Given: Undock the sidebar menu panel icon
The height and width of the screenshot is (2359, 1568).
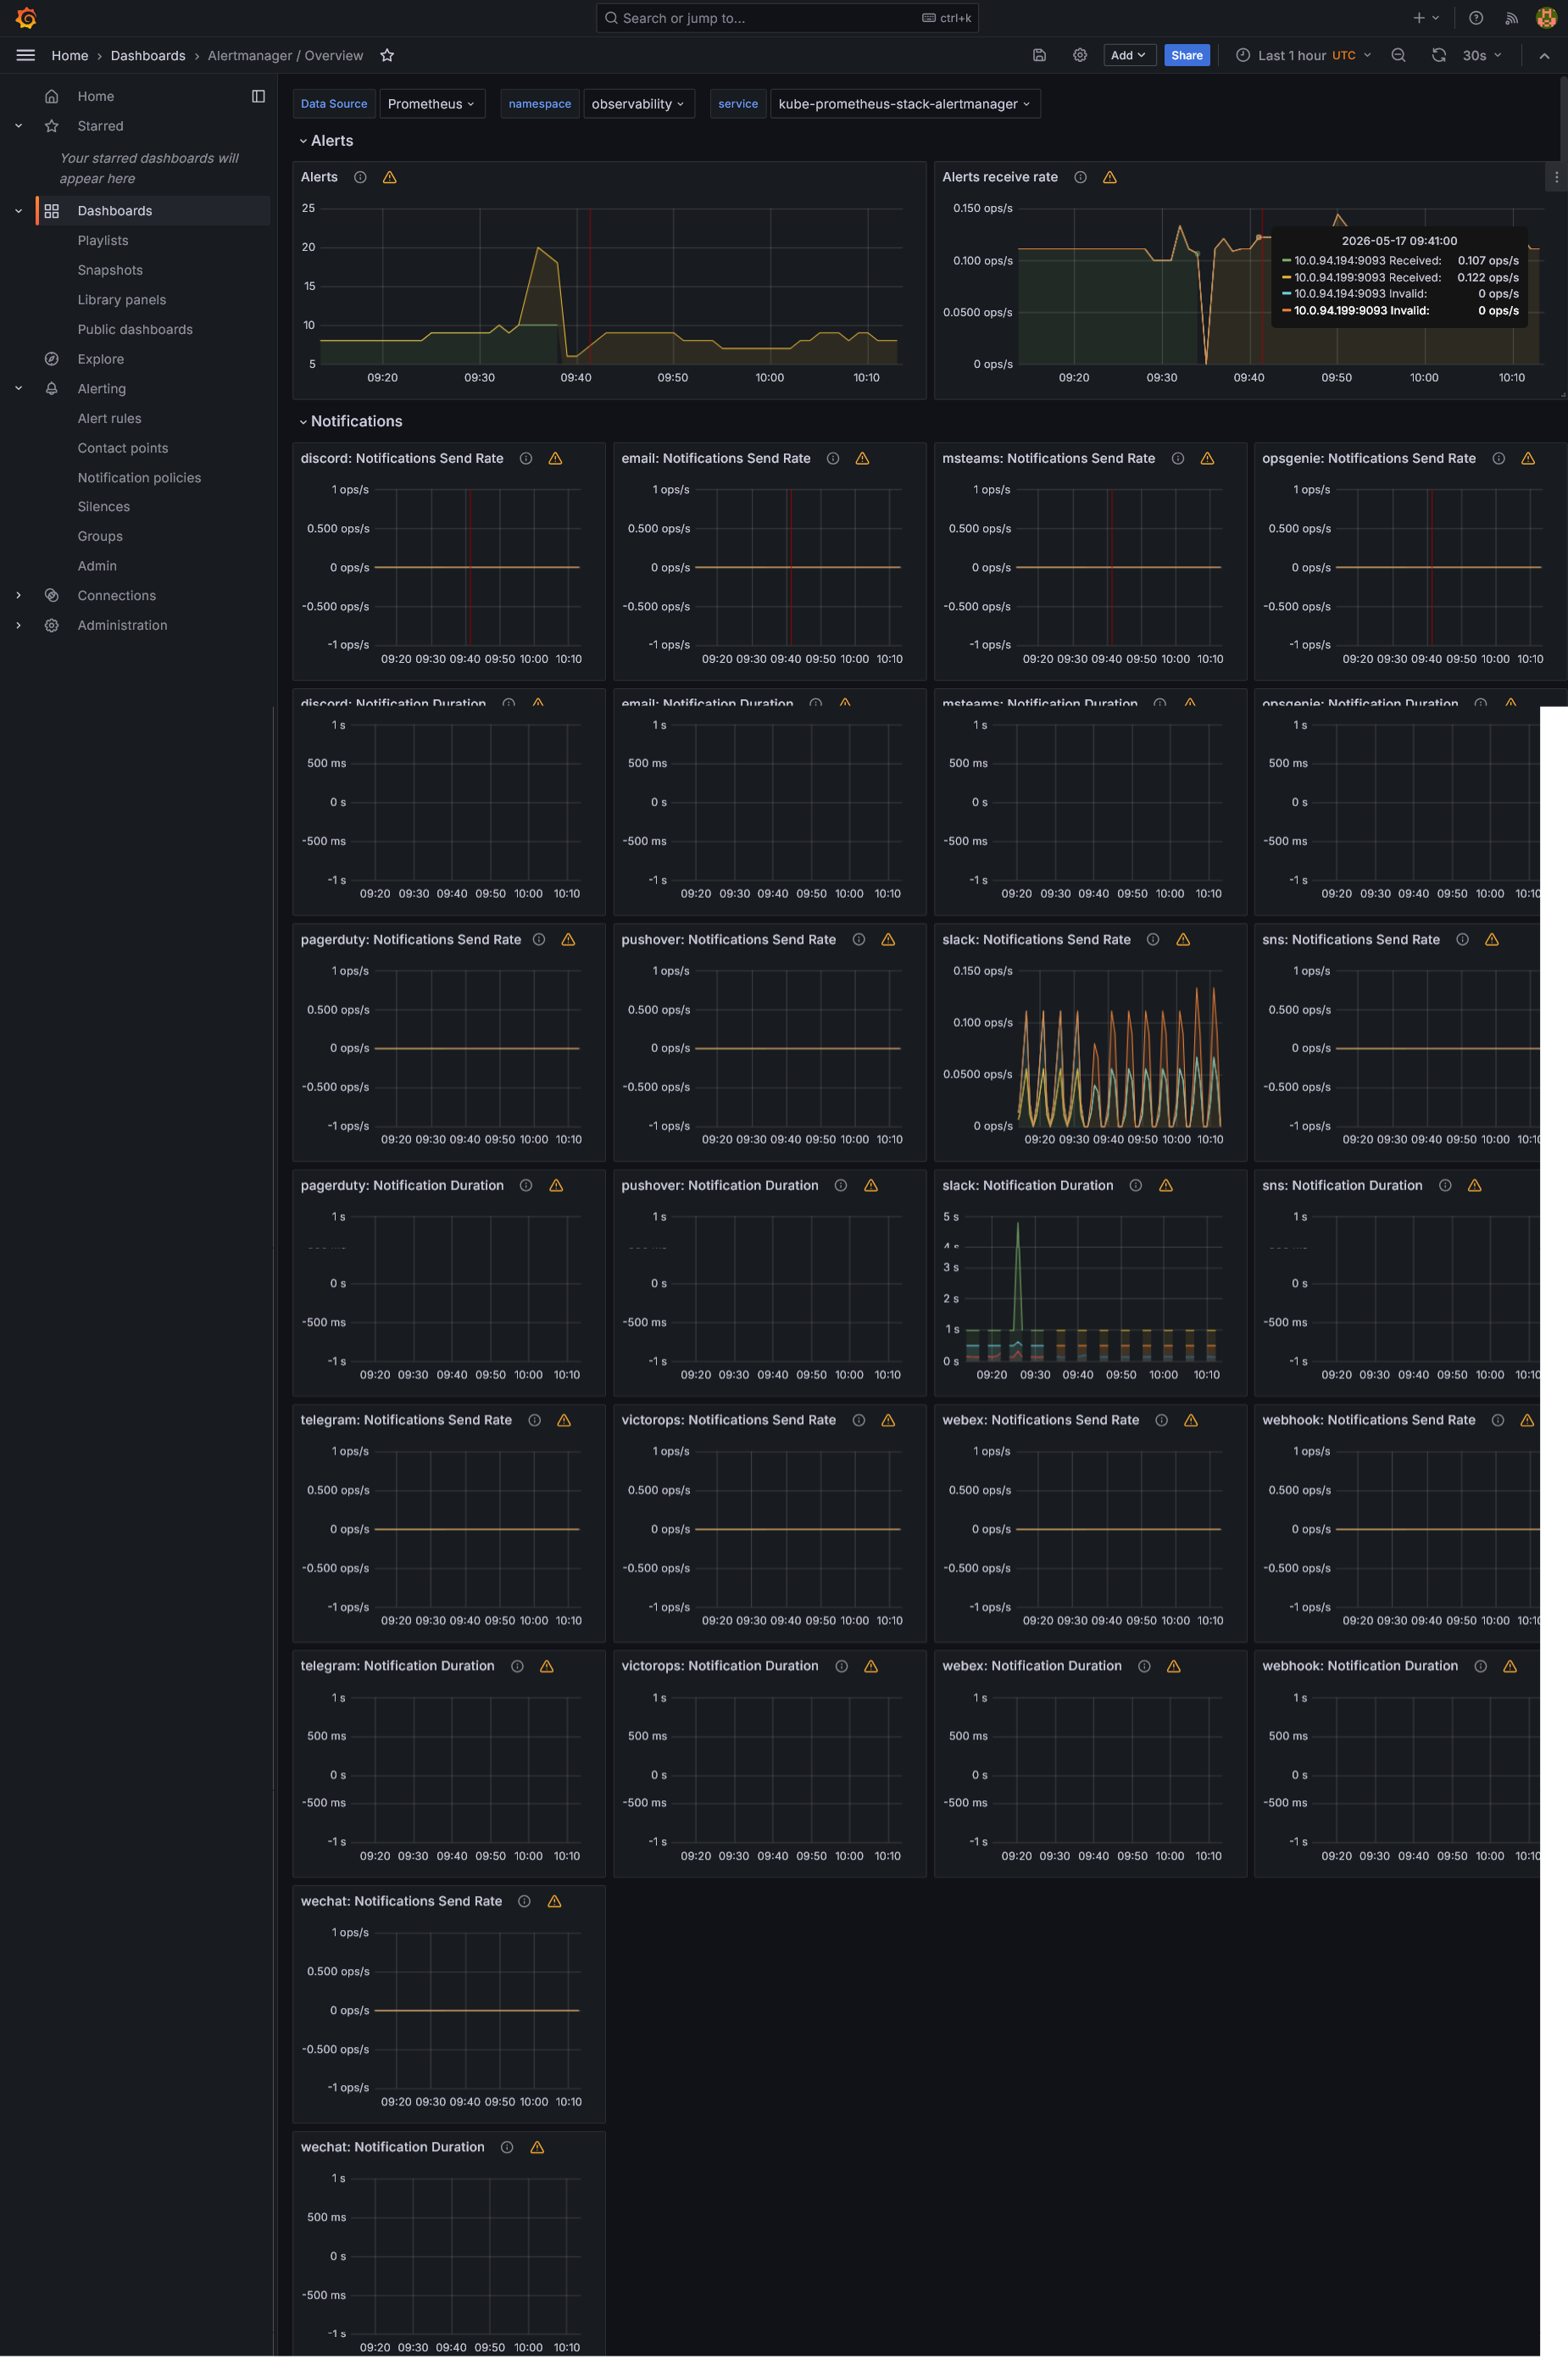Looking at the screenshot, I should click(x=258, y=96).
